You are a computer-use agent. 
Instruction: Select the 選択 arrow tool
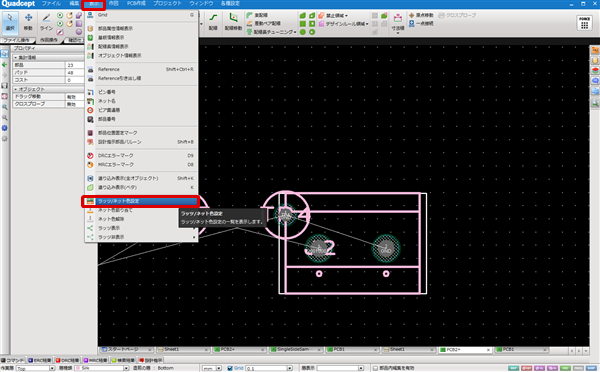point(10,22)
